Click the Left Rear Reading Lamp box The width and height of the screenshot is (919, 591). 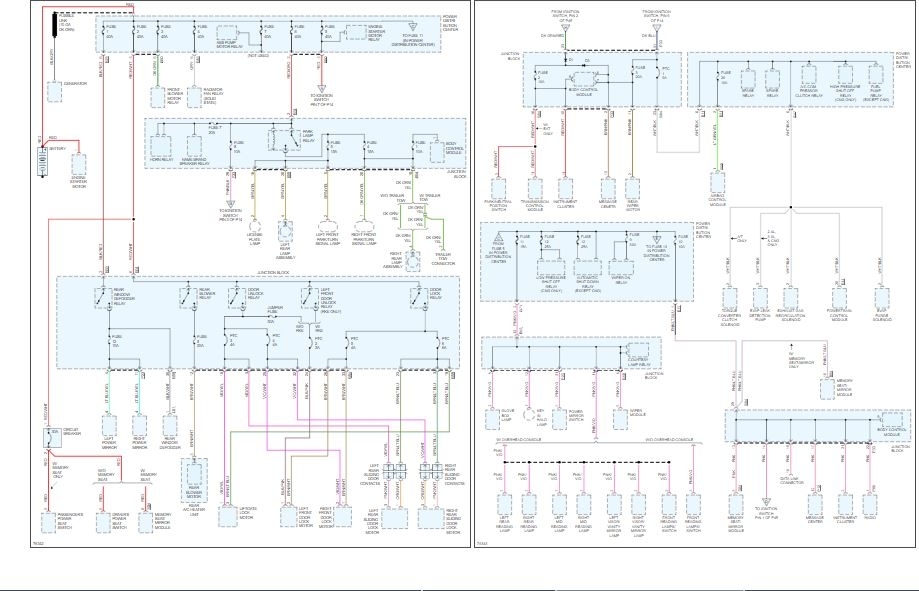[504, 505]
